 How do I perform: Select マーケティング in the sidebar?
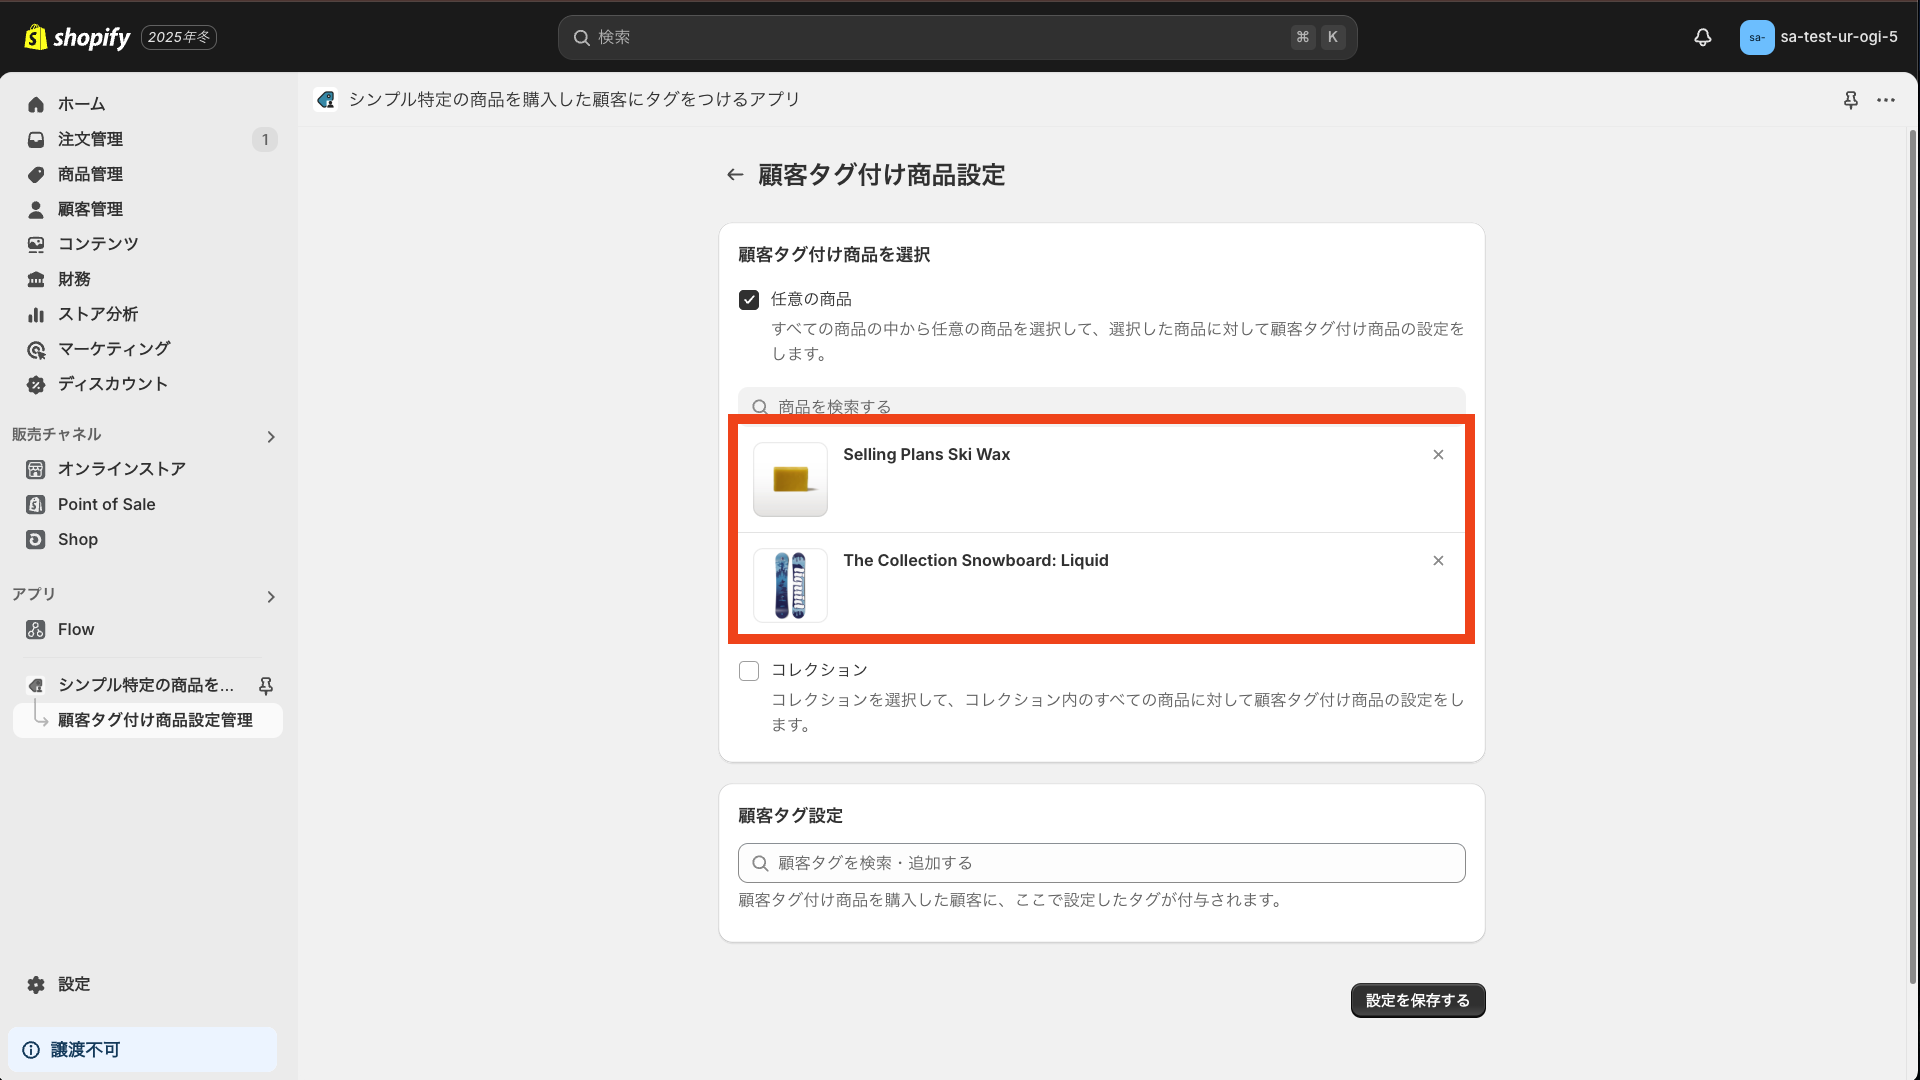point(113,348)
